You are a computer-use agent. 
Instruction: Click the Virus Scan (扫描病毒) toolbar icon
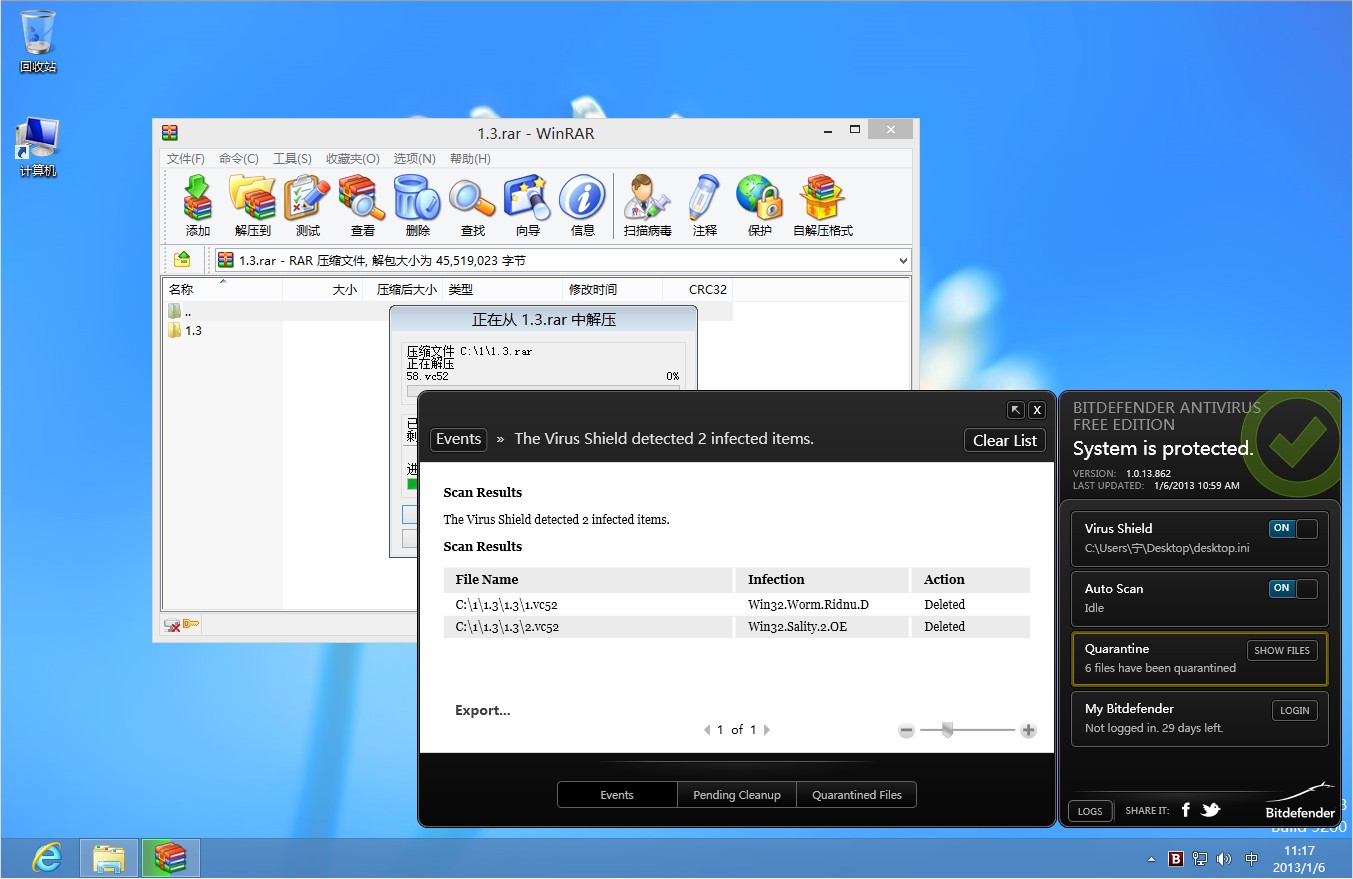[647, 205]
